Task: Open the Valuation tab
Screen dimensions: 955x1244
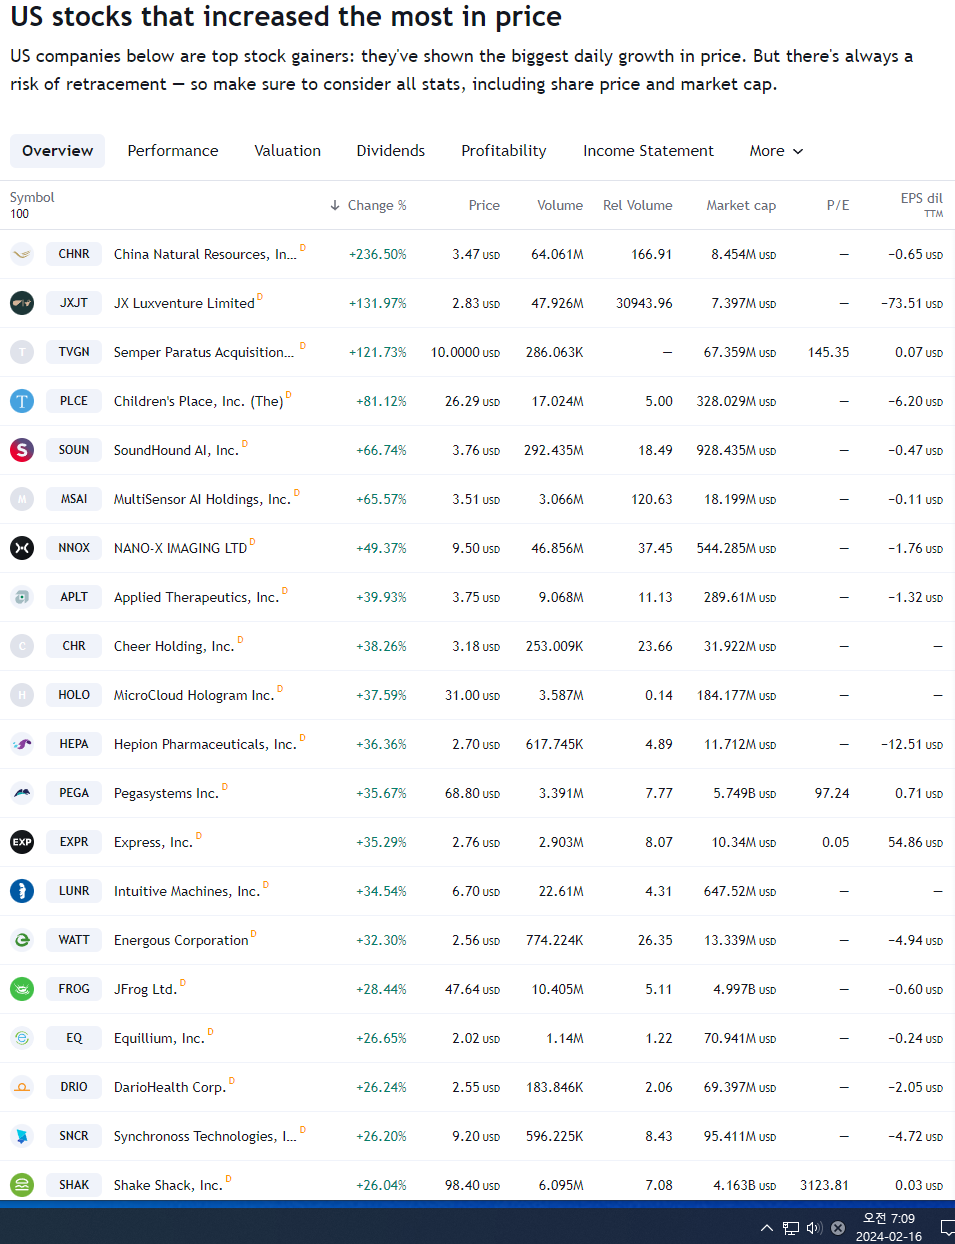Action: point(288,151)
